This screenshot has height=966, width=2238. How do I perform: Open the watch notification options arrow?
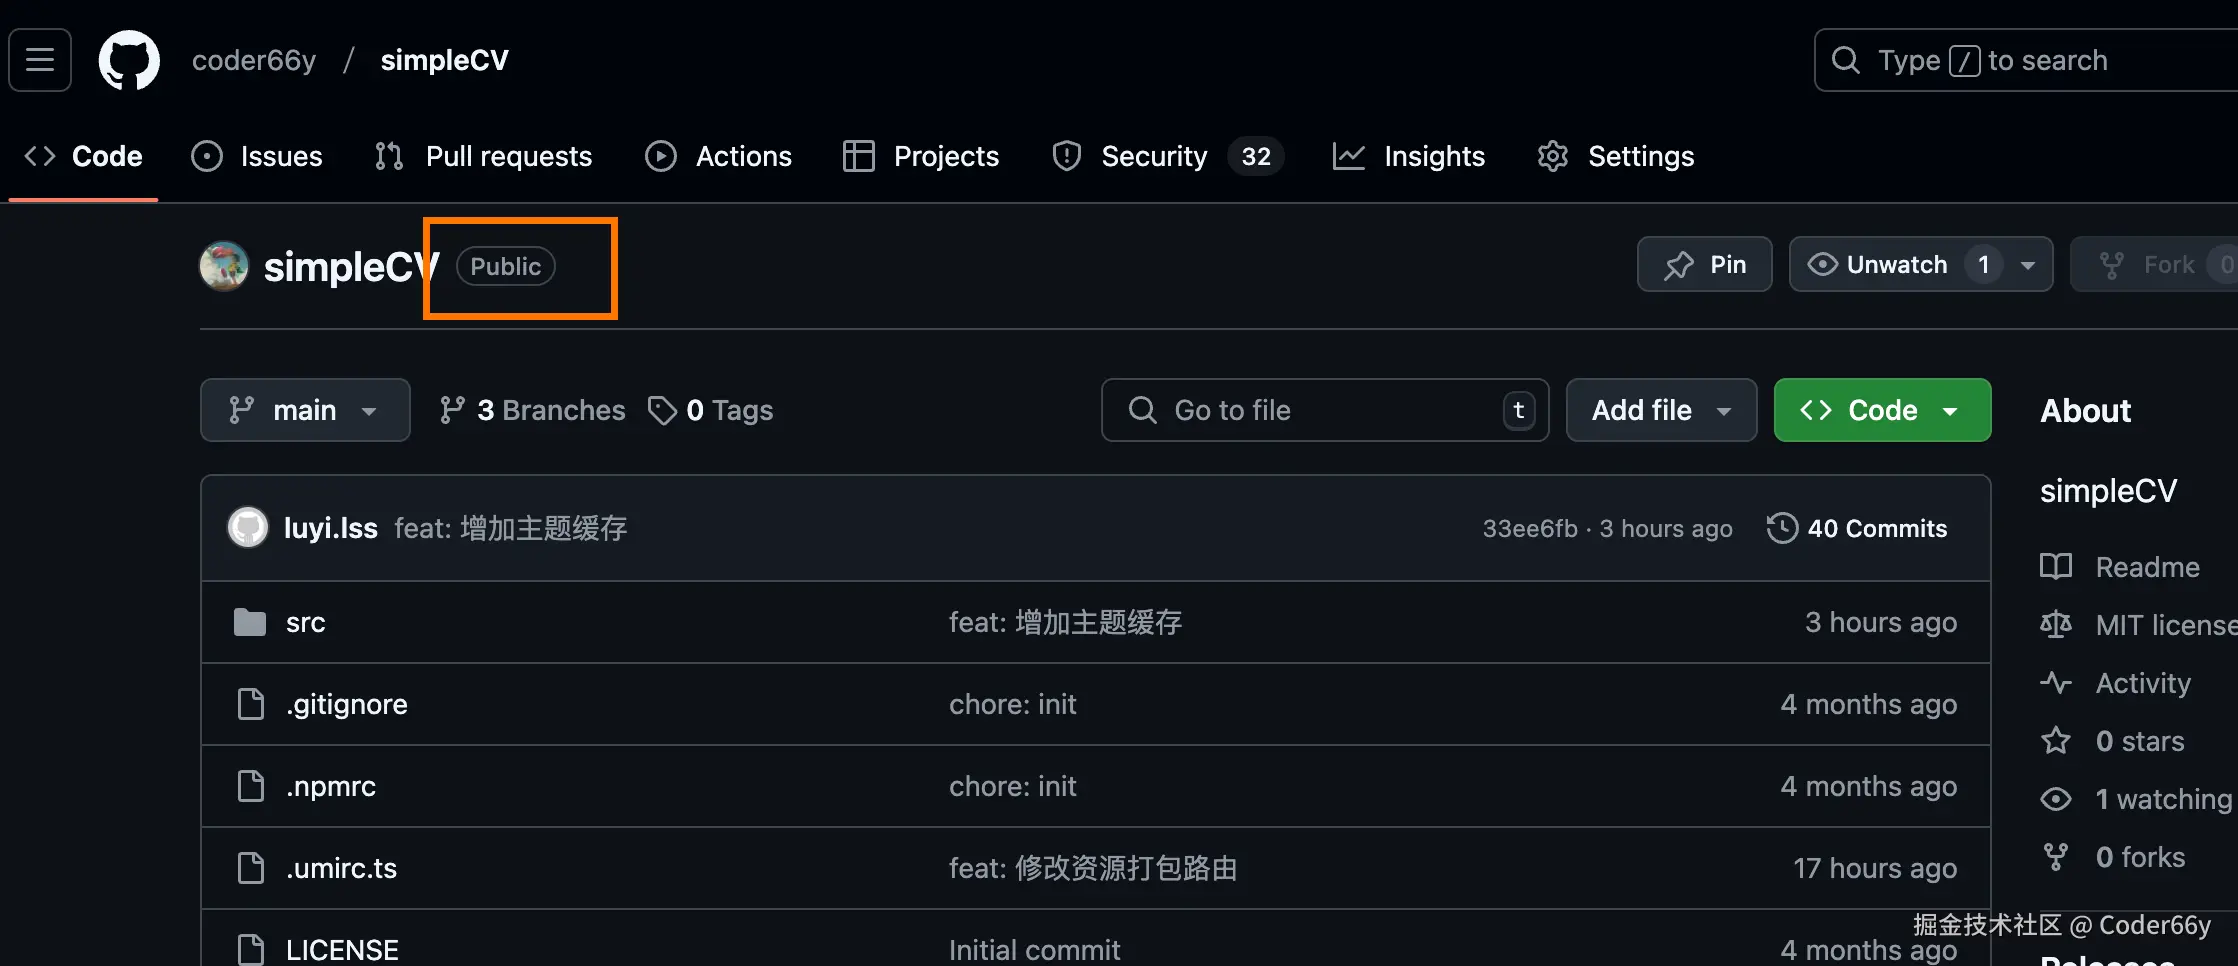2028,265
